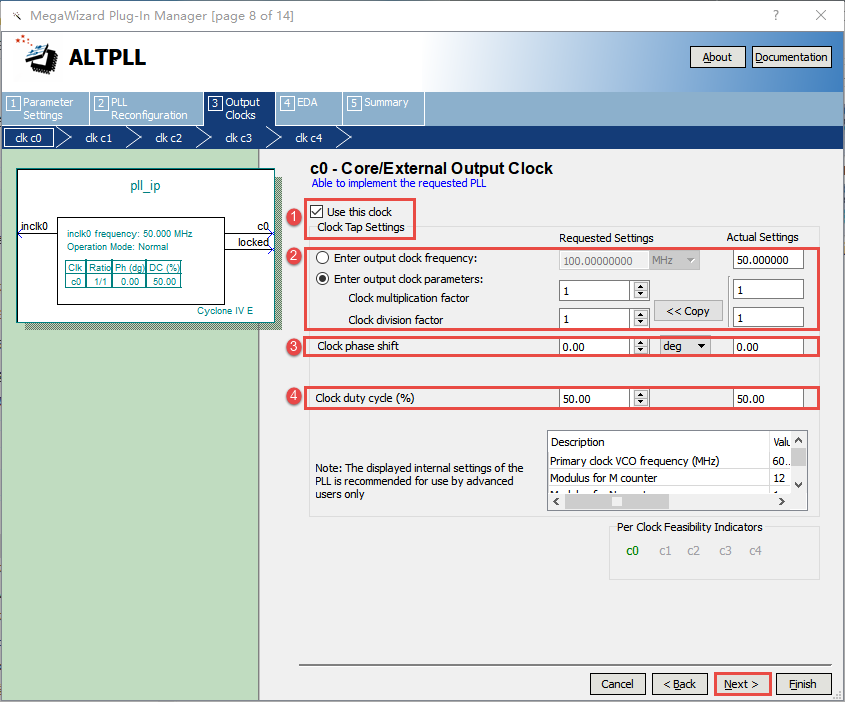Screen dimensions: 845x702
Task: Decrease clock division factor with down arrow
Action: 640,322
